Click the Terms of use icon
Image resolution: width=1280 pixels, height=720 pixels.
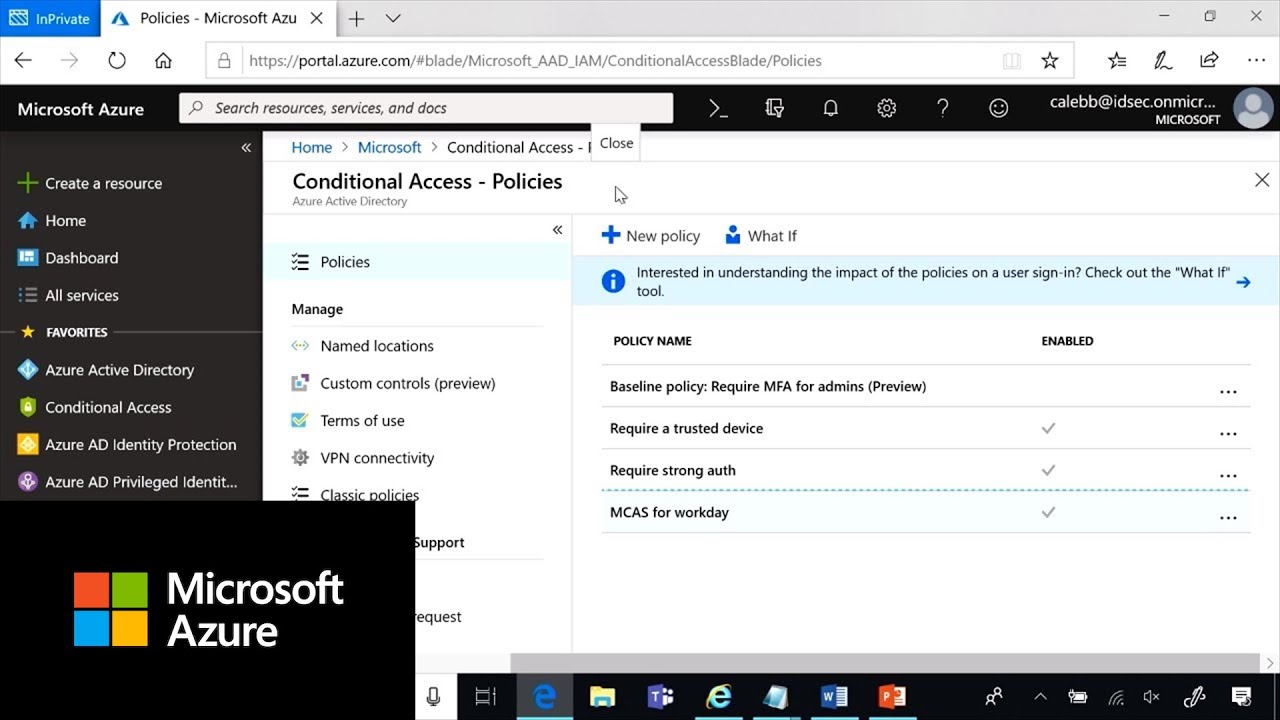coord(300,420)
